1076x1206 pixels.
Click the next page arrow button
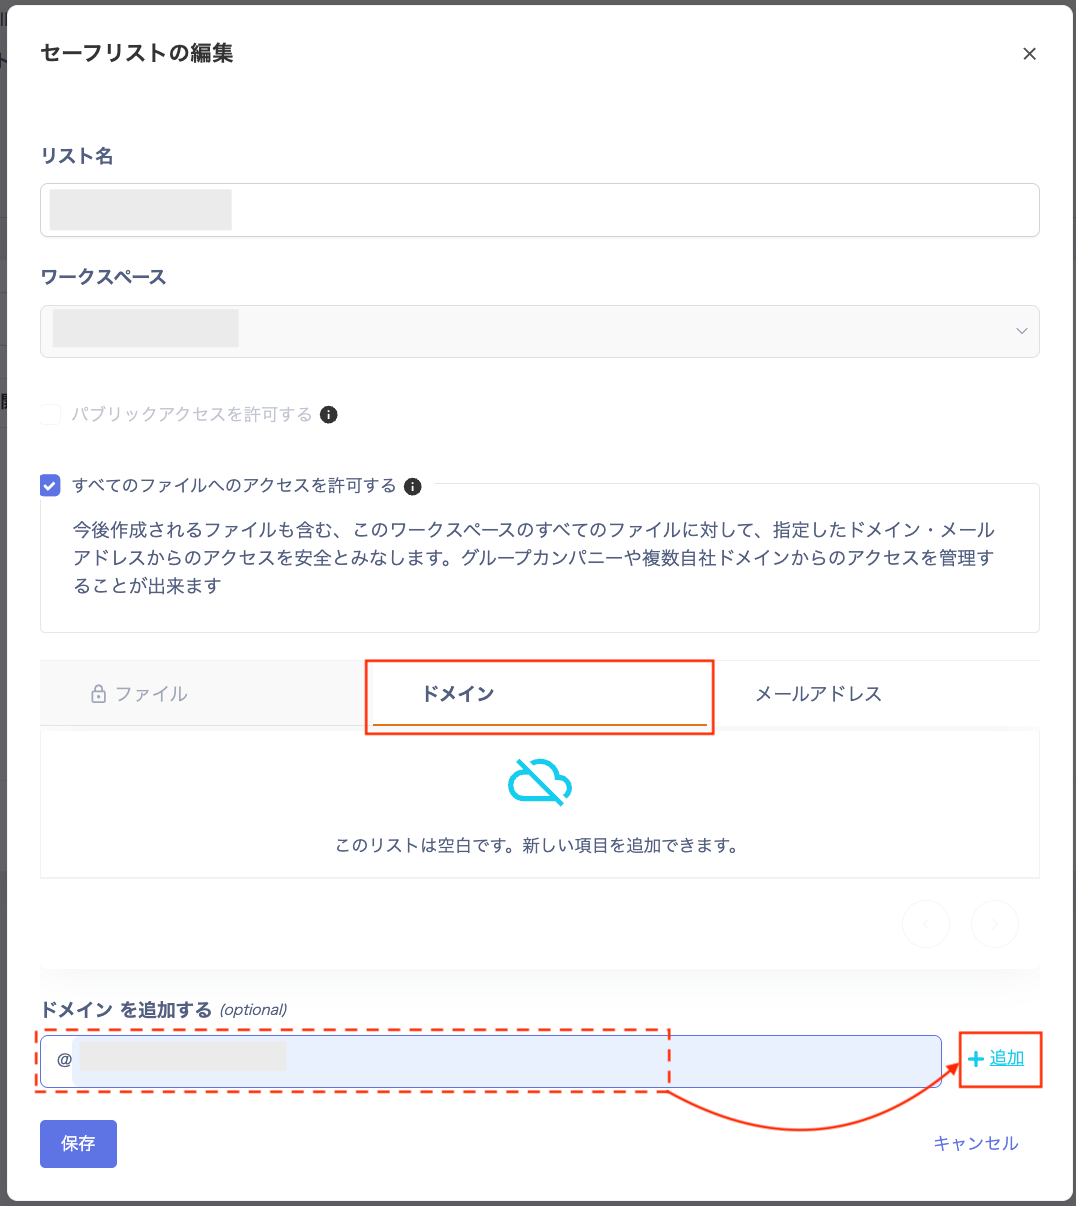(995, 925)
